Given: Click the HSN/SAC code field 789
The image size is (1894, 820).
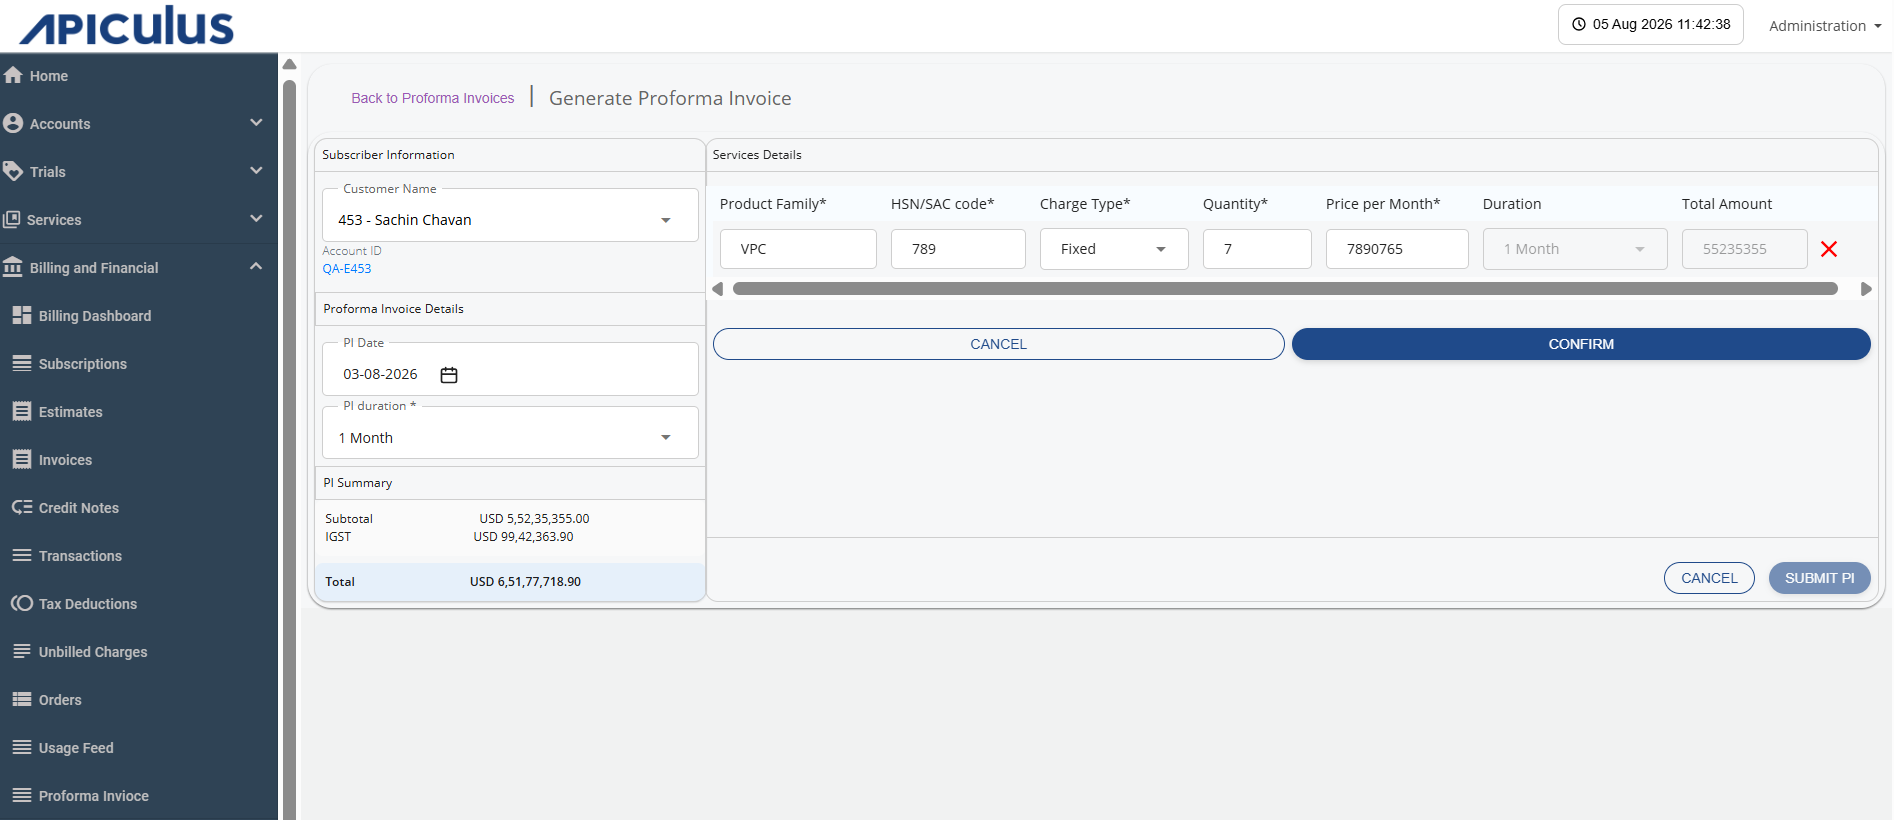Looking at the screenshot, I should (958, 249).
